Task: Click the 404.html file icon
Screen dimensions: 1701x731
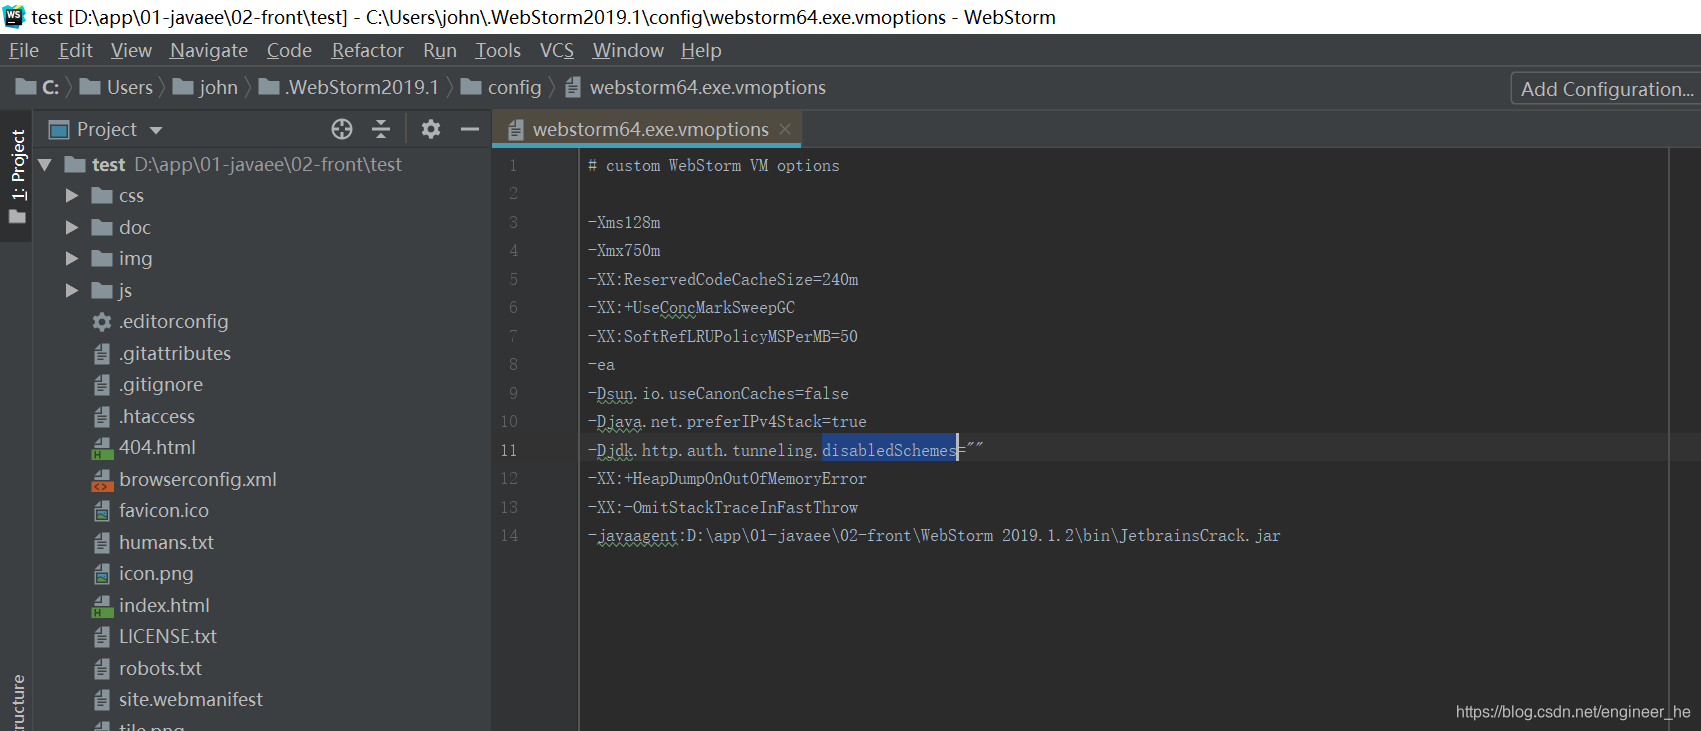Action: (x=102, y=448)
